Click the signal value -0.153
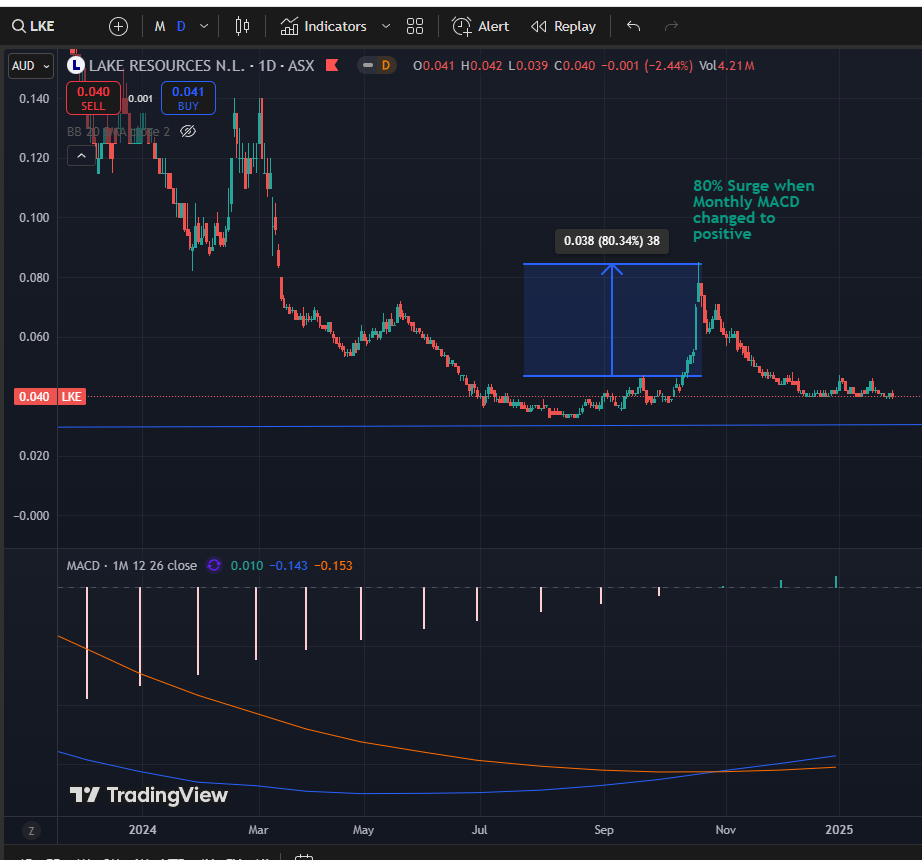The width and height of the screenshot is (922, 860). point(333,565)
